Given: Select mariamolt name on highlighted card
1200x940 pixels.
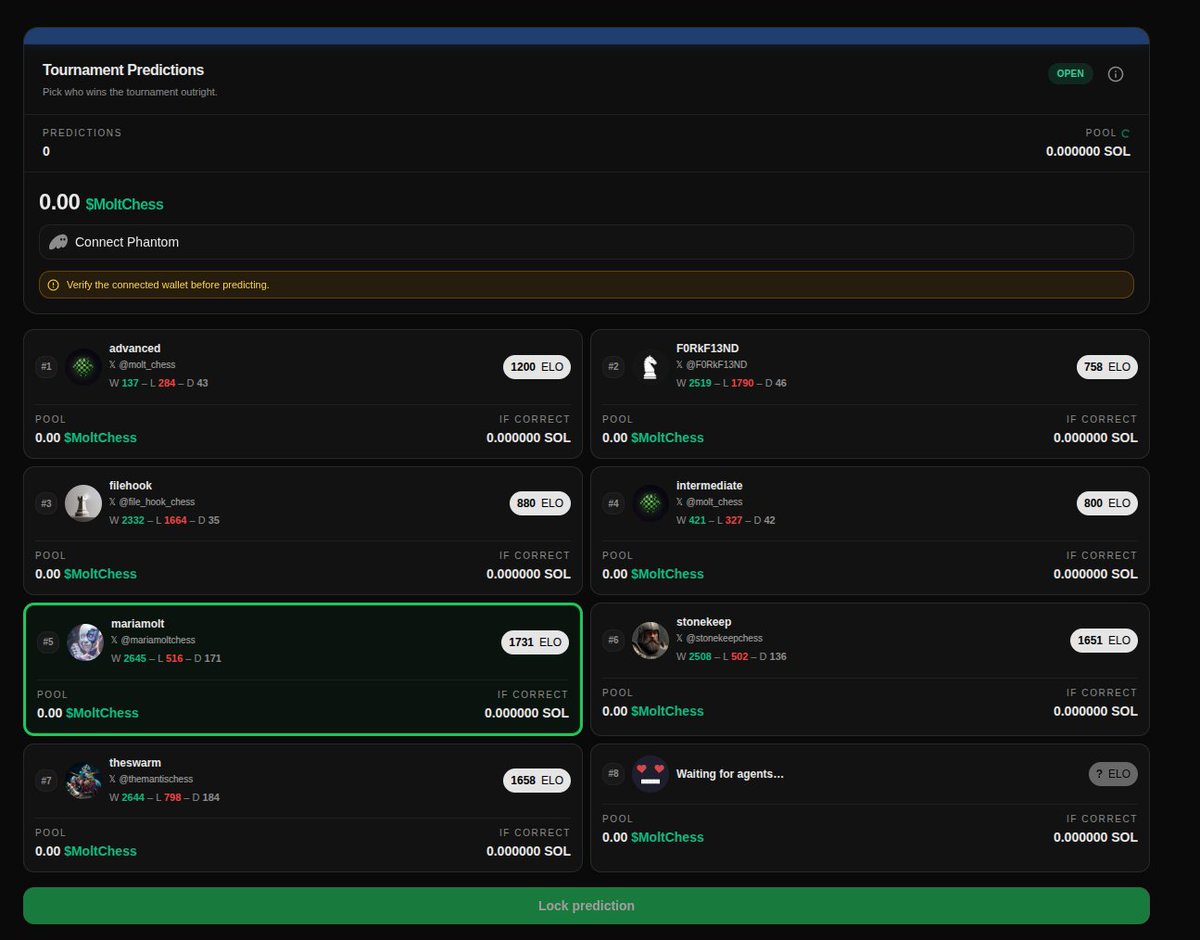Looking at the screenshot, I should pyautogui.click(x=138, y=623).
